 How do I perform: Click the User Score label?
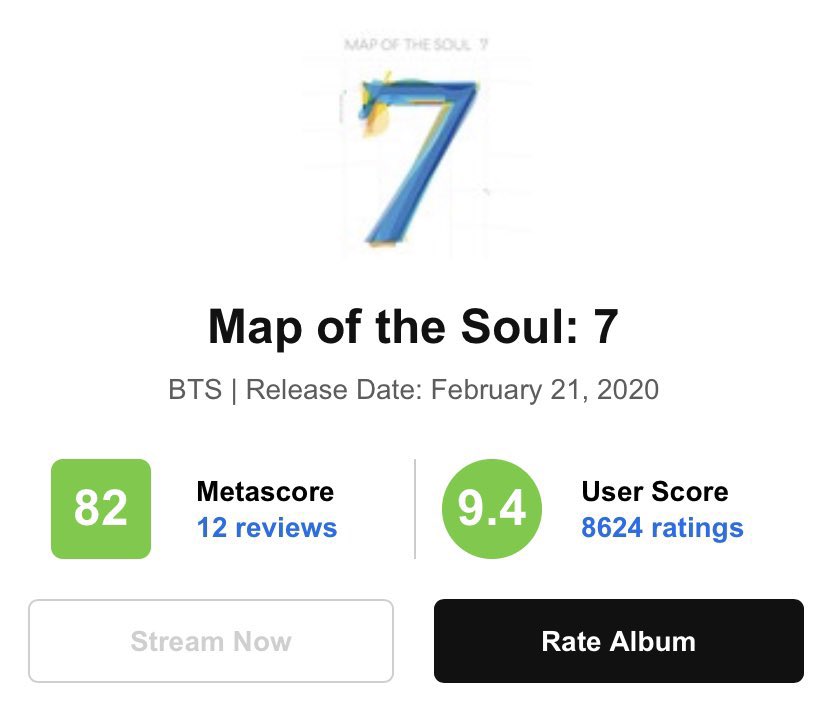(x=655, y=492)
